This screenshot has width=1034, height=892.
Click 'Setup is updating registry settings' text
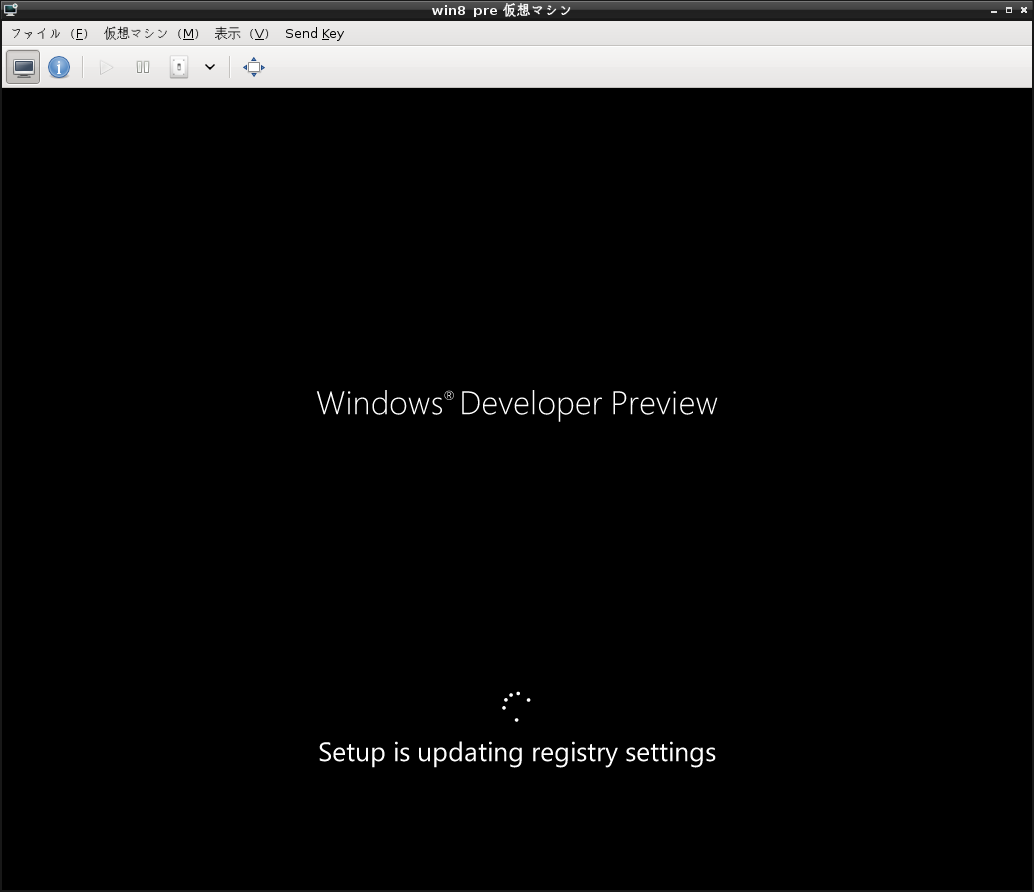517,752
